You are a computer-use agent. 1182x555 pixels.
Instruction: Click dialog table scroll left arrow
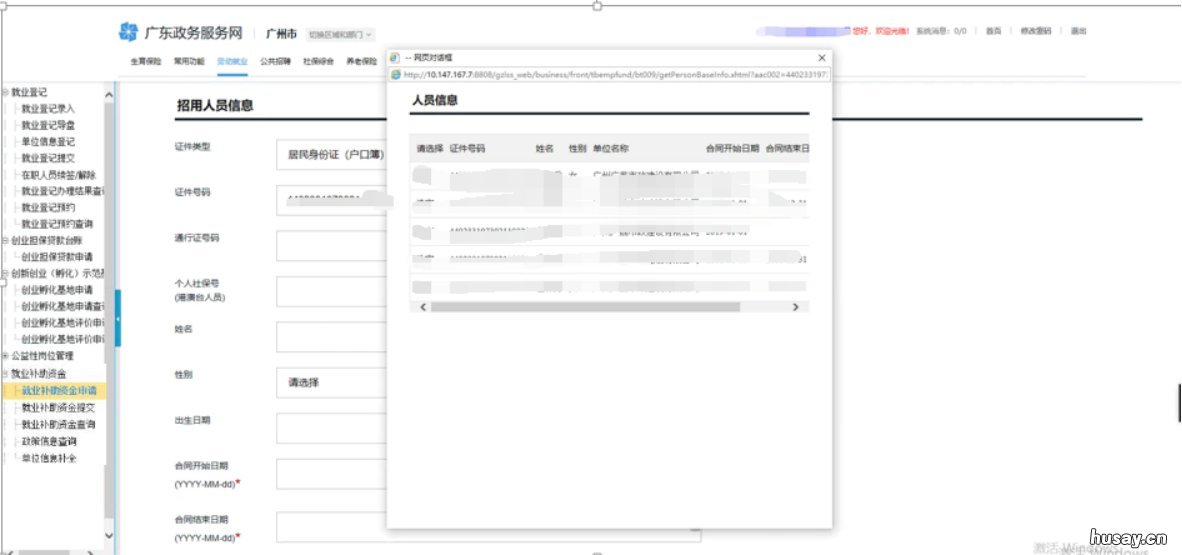coord(423,307)
